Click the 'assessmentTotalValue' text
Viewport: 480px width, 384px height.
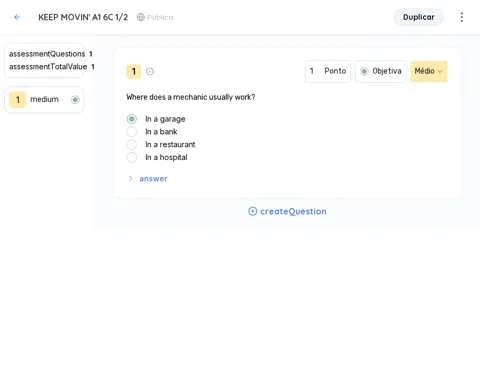pyautogui.click(x=48, y=67)
